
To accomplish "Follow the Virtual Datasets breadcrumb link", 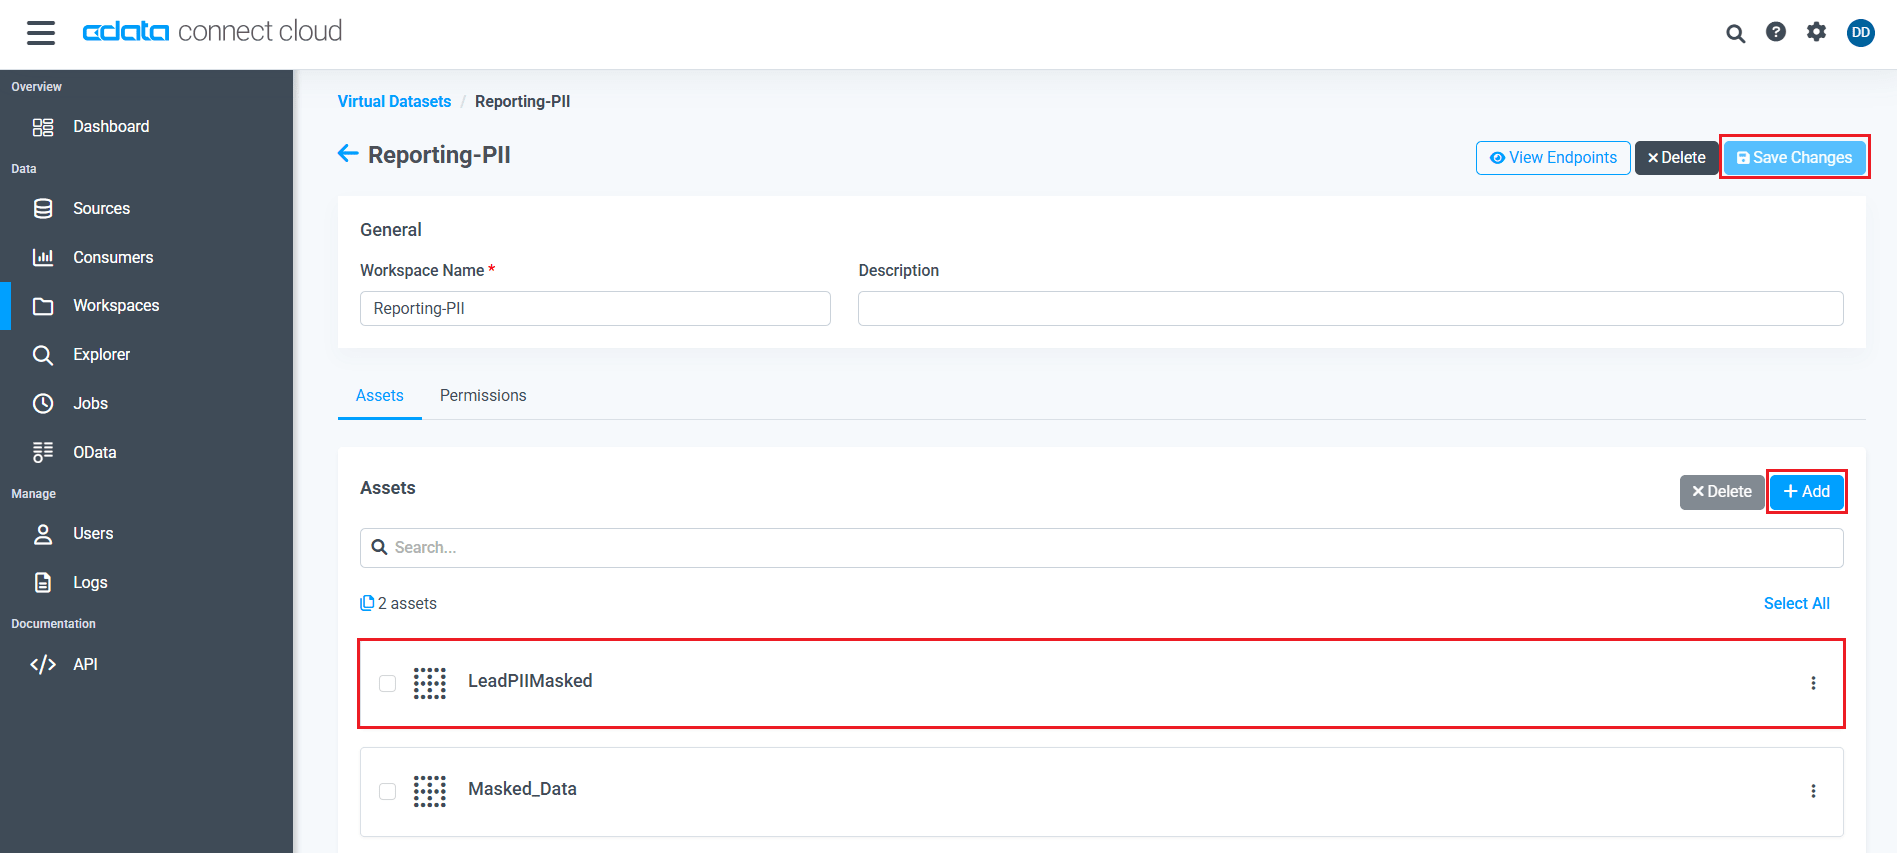I will click(394, 101).
